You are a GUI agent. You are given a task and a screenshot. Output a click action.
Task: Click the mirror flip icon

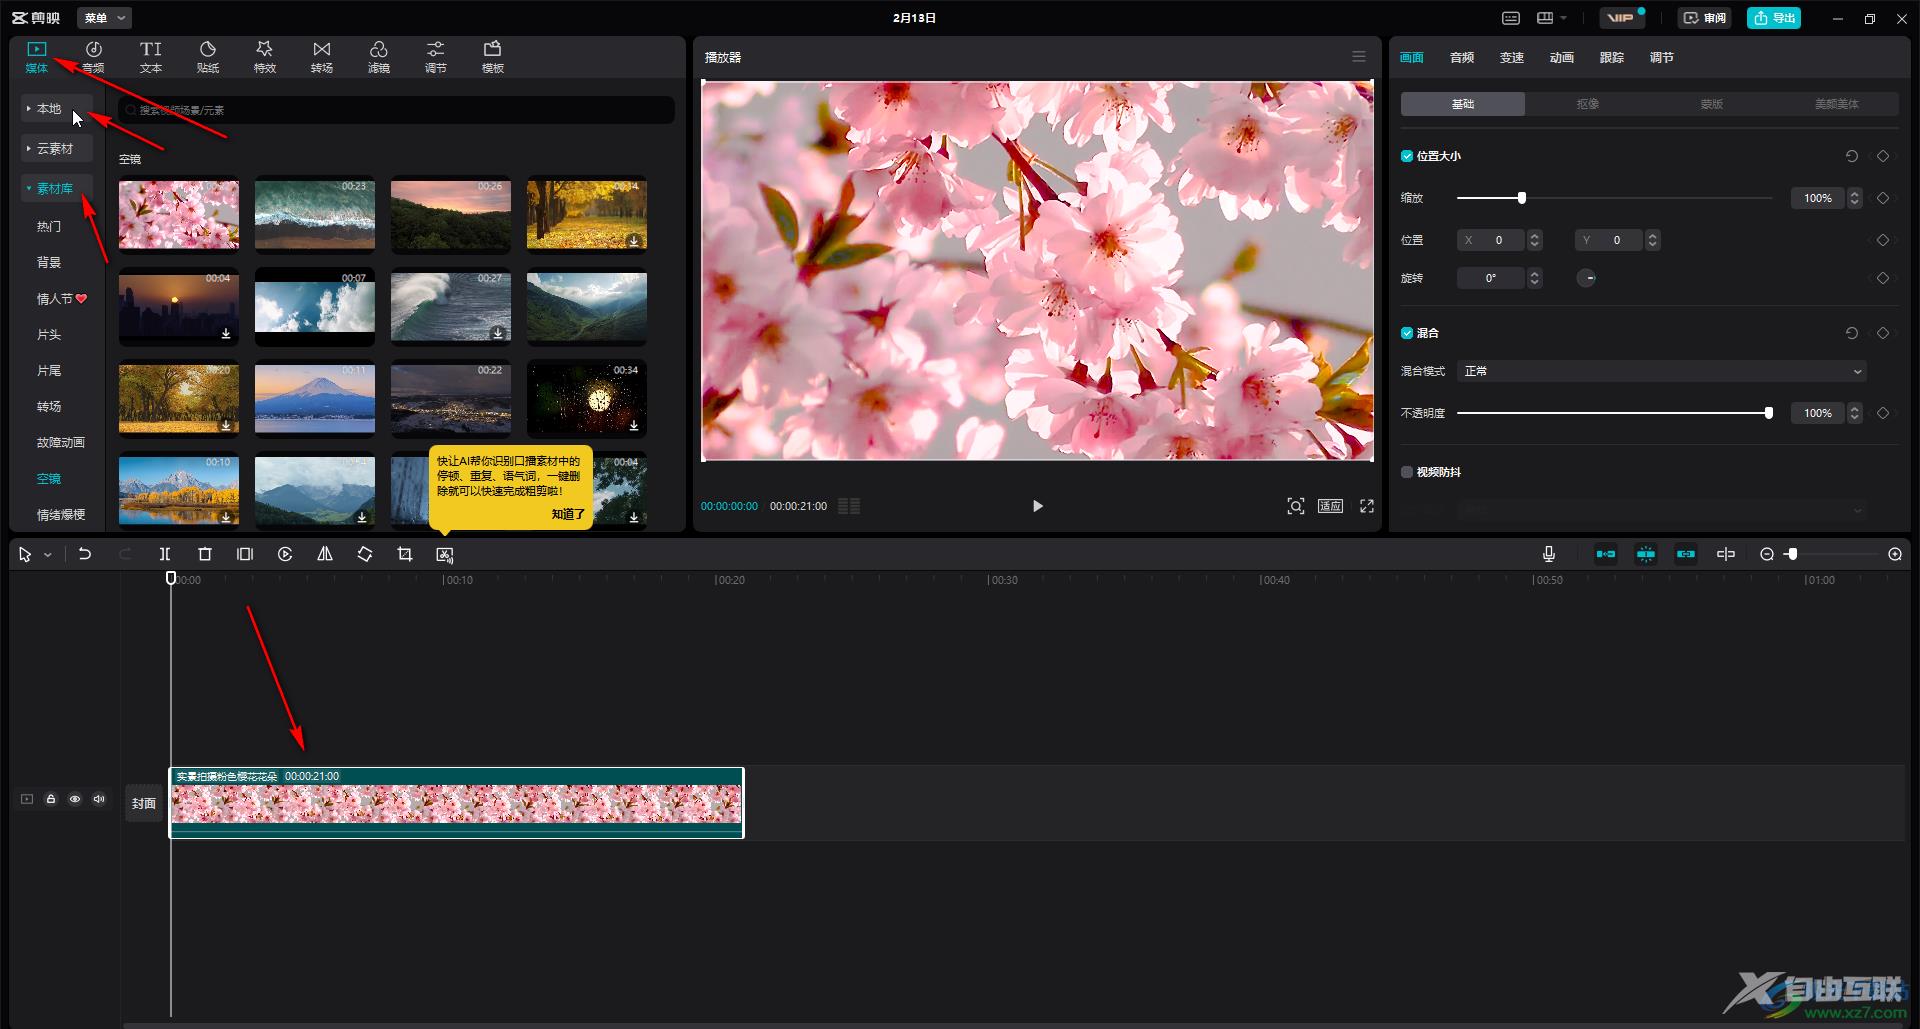pos(325,554)
